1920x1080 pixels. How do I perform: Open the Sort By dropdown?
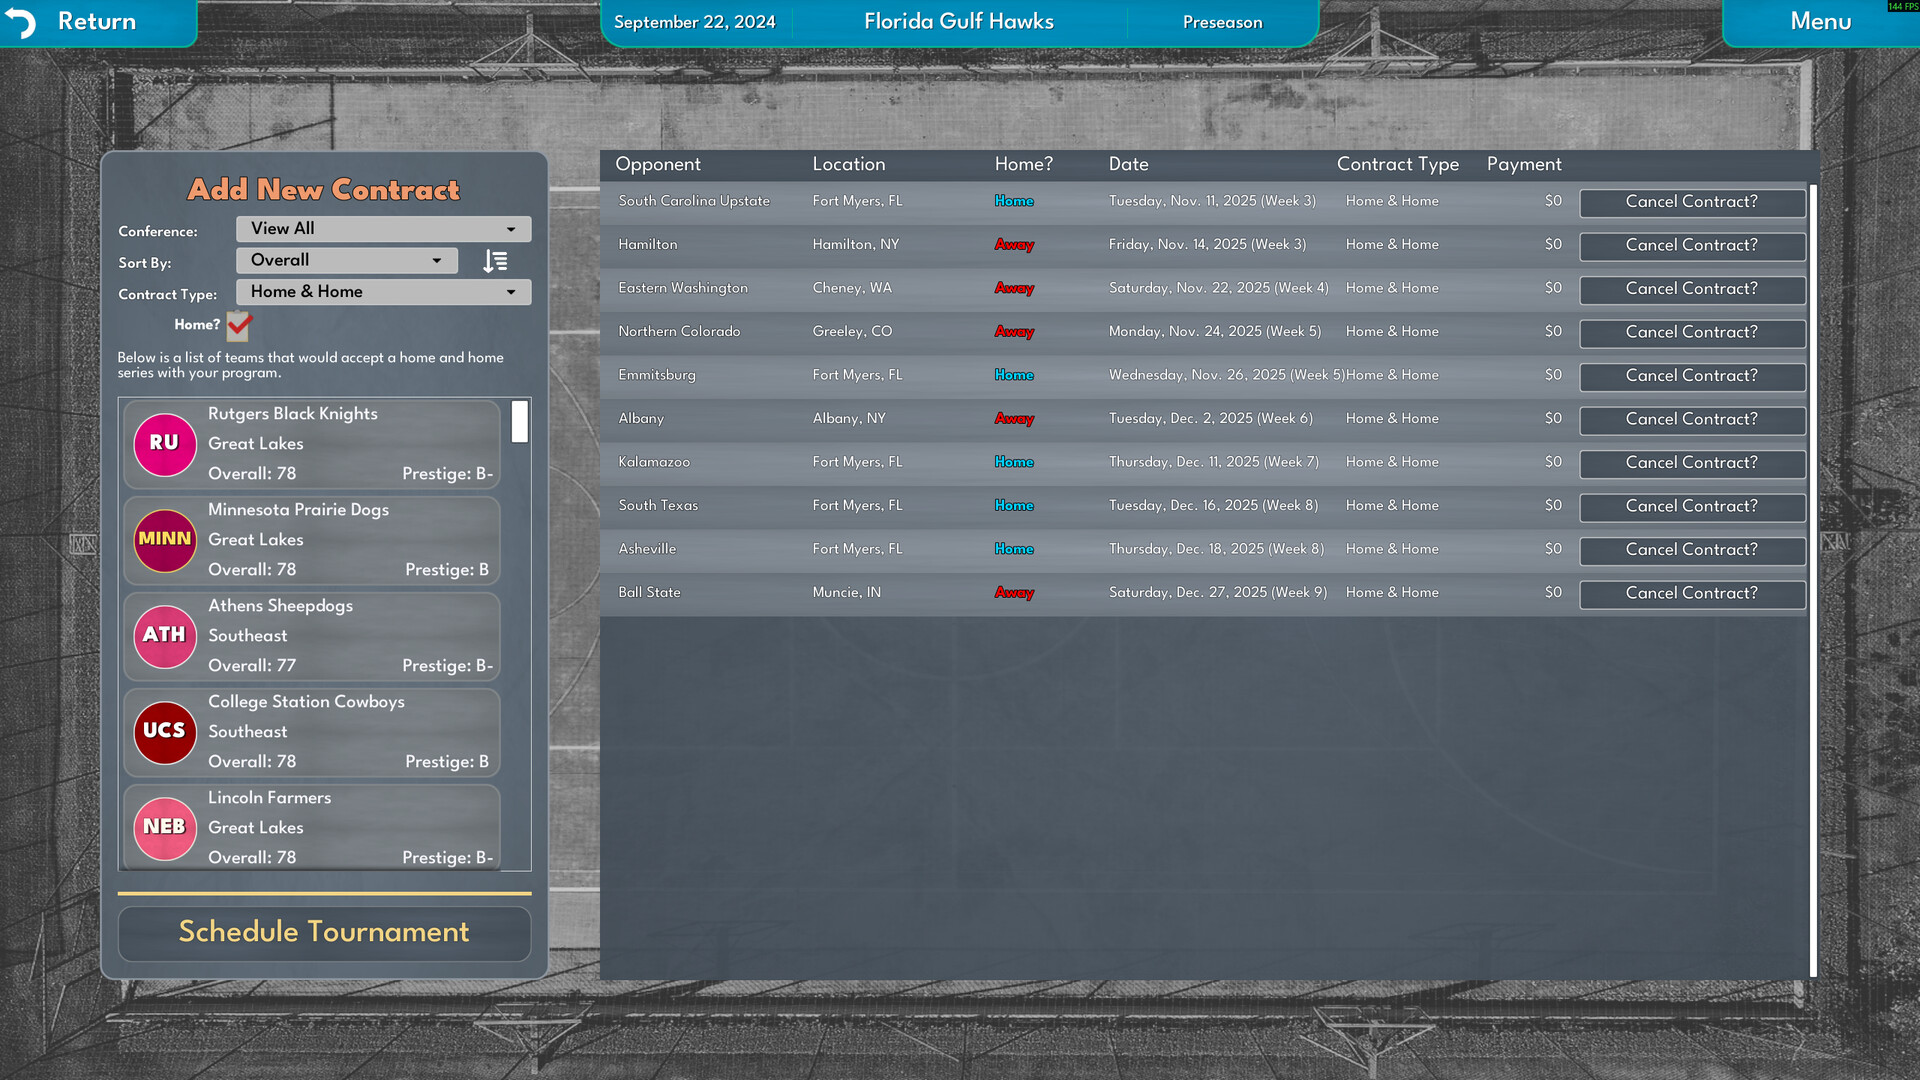click(x=346, y=260)
